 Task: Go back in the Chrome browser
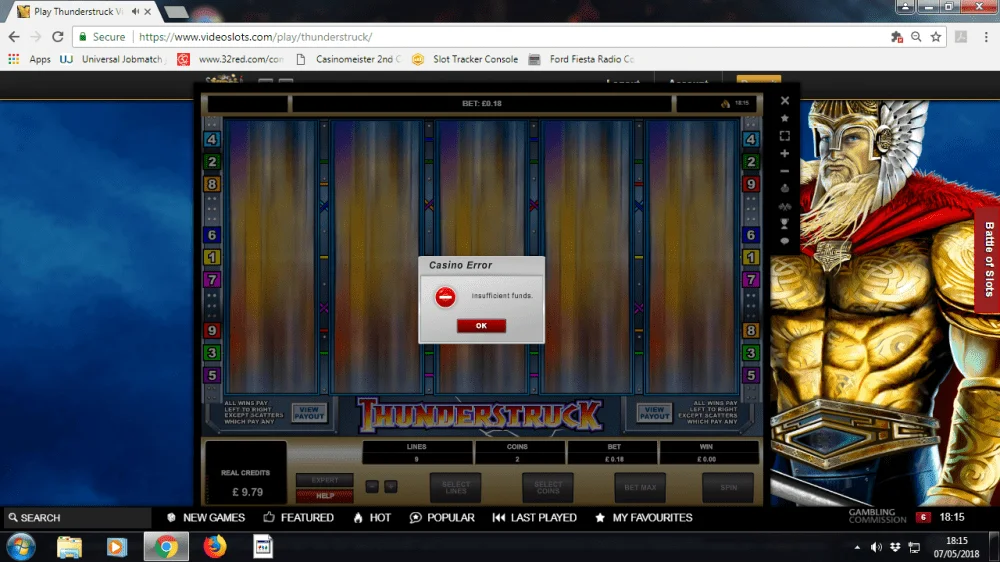pos(14,37)
